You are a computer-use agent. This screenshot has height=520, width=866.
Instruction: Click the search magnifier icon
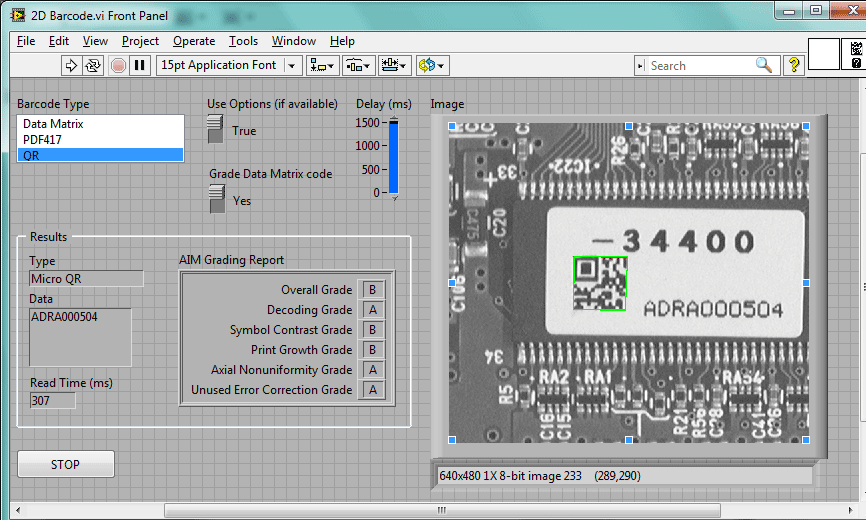click(x=764, y=65)
